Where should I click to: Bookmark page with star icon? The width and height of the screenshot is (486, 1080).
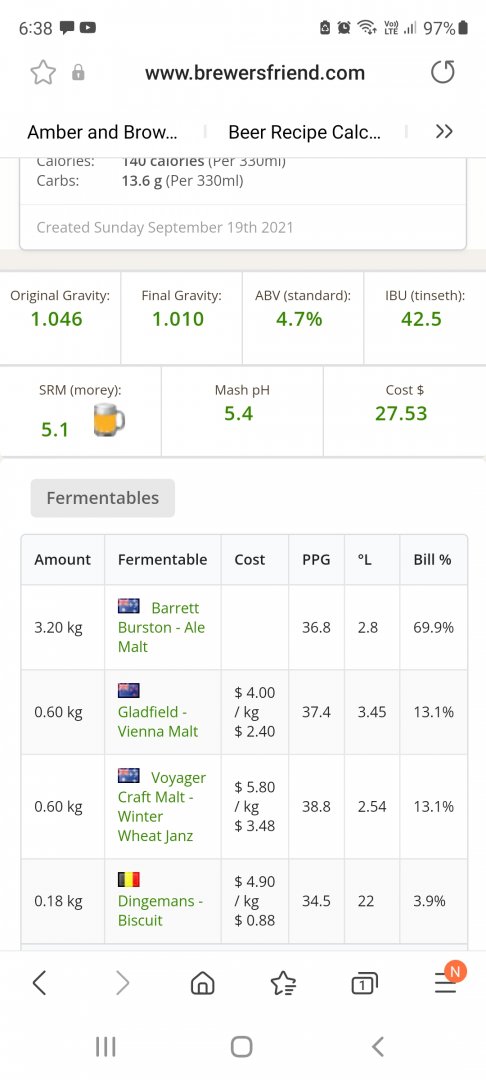43,72
